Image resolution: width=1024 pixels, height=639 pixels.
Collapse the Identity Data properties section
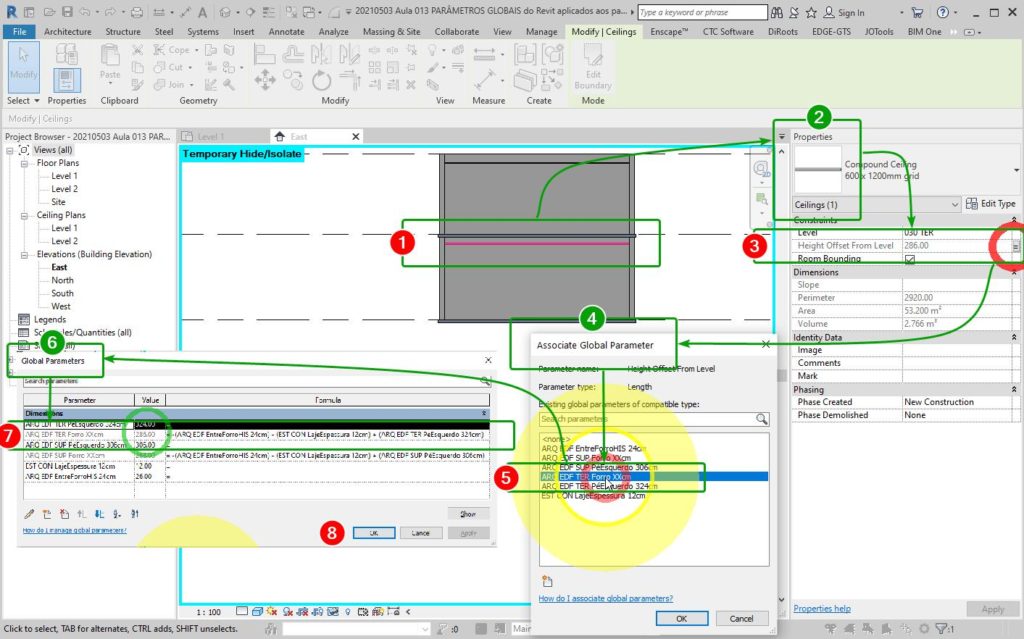(x=1015, y=338)
